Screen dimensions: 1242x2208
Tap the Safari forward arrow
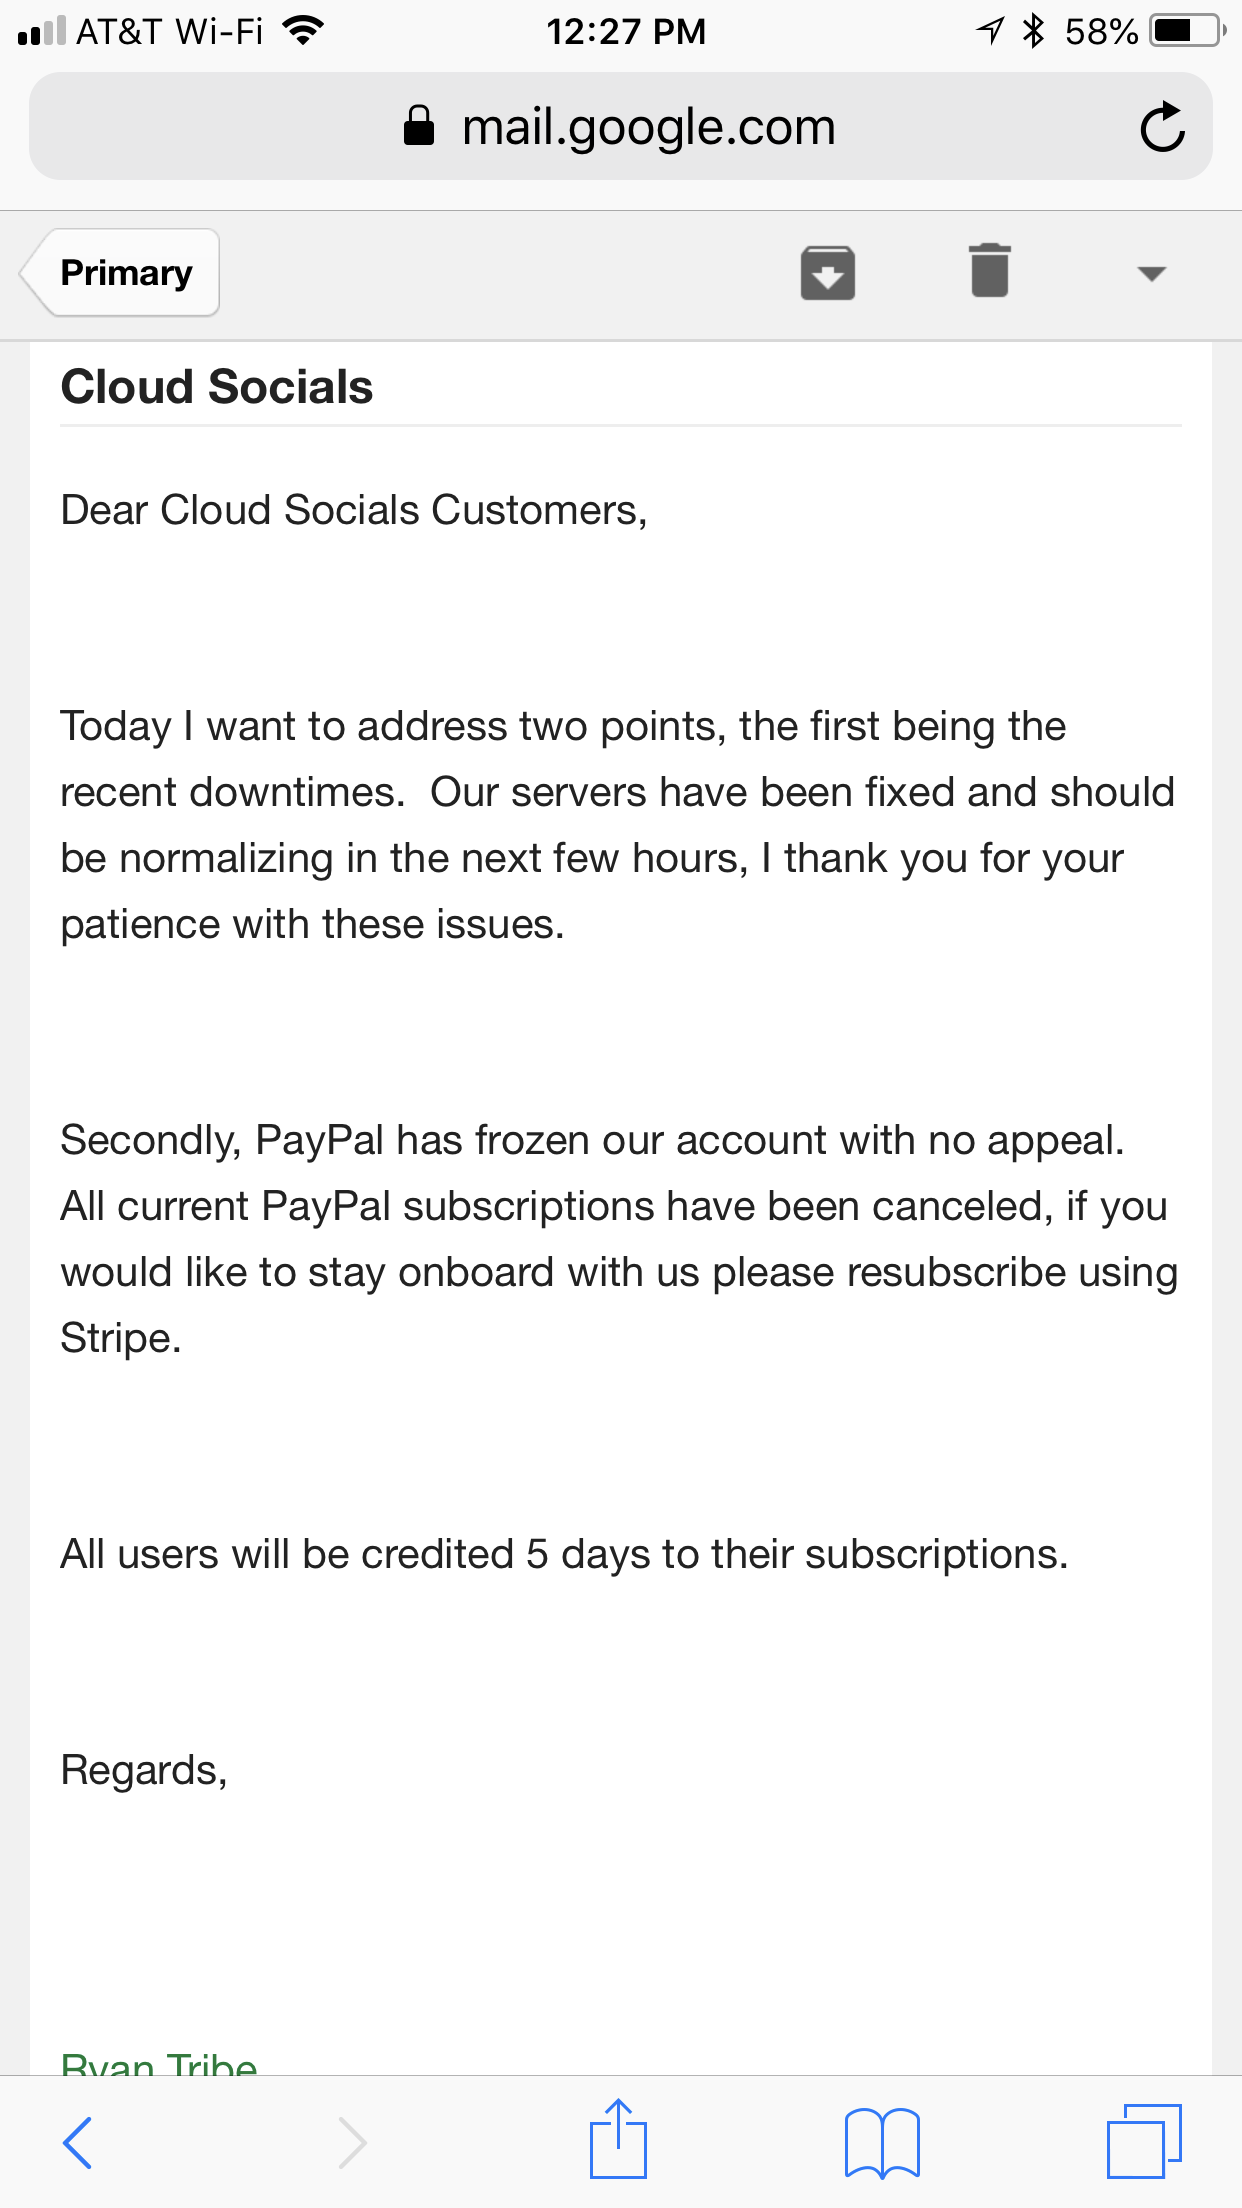click(x=352, y=2142)
